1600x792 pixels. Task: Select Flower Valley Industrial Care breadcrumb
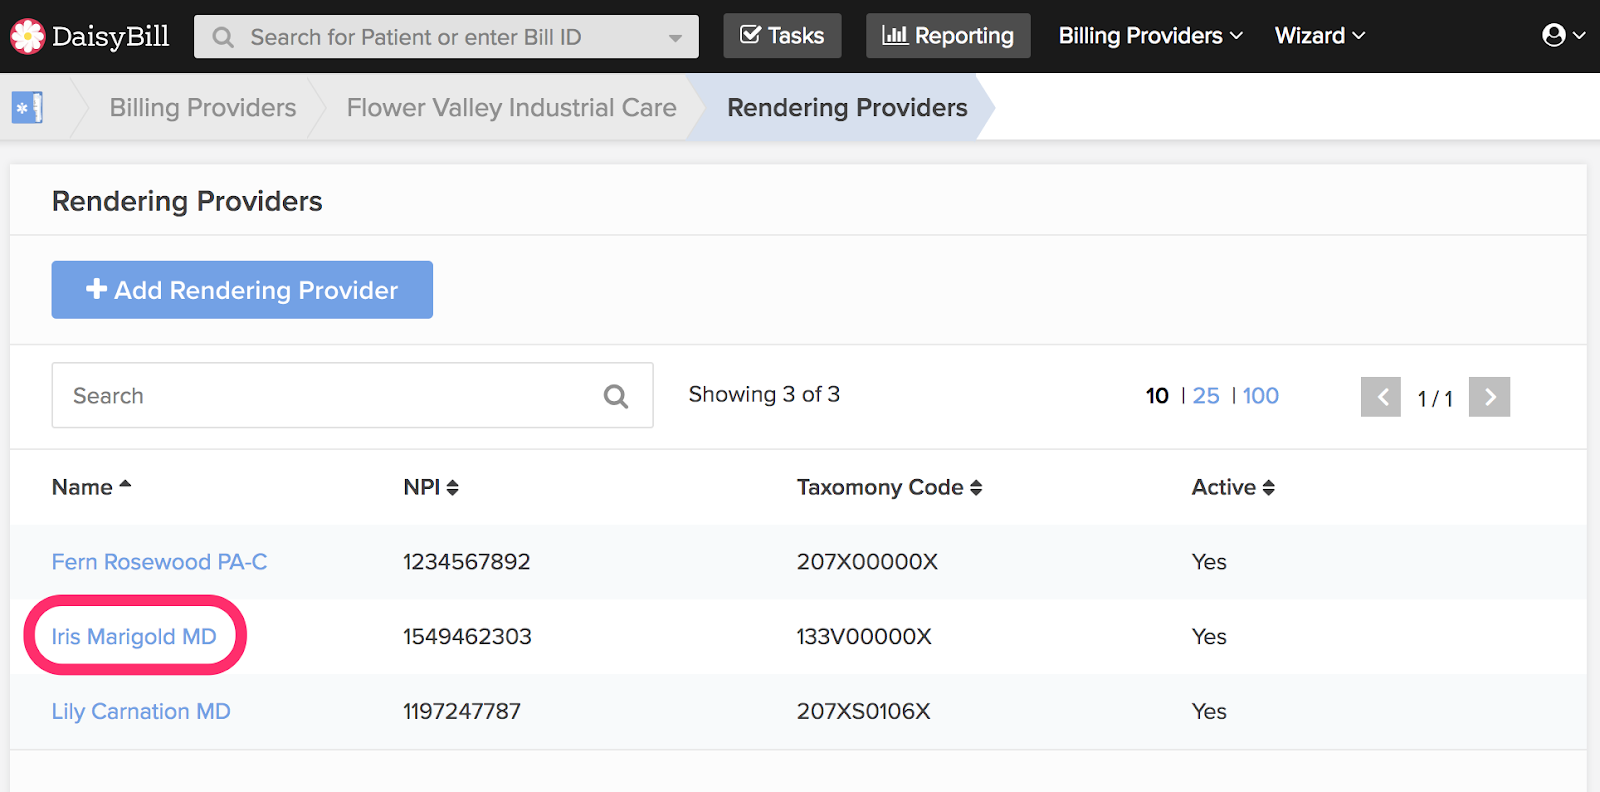coord(511,108)
